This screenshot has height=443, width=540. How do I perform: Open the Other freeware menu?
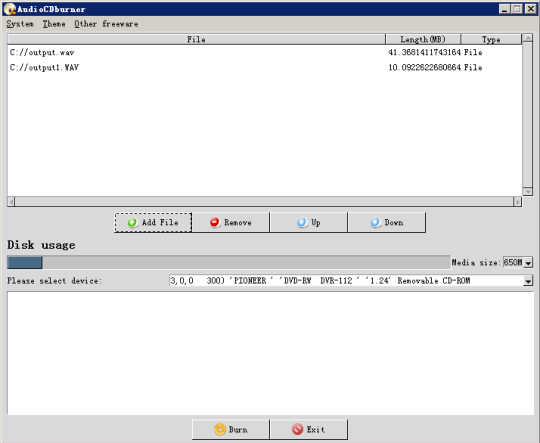click(x=106, y=24)
